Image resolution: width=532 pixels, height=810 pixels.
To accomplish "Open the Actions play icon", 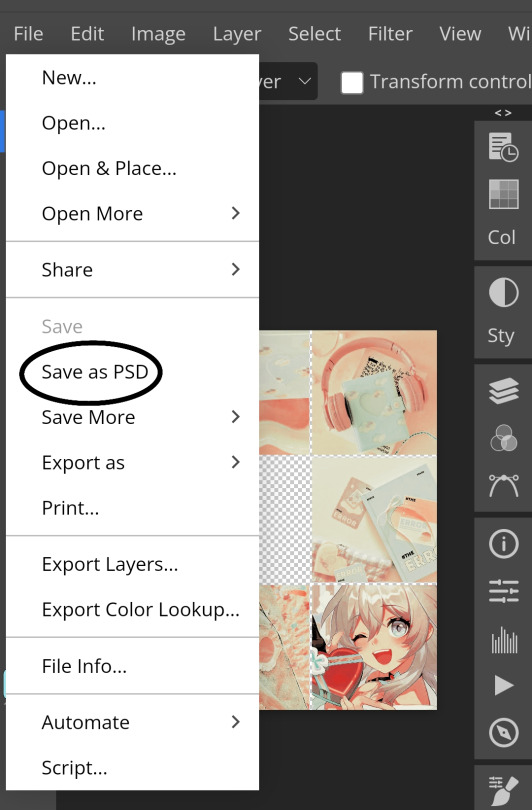I will [504, 686].
